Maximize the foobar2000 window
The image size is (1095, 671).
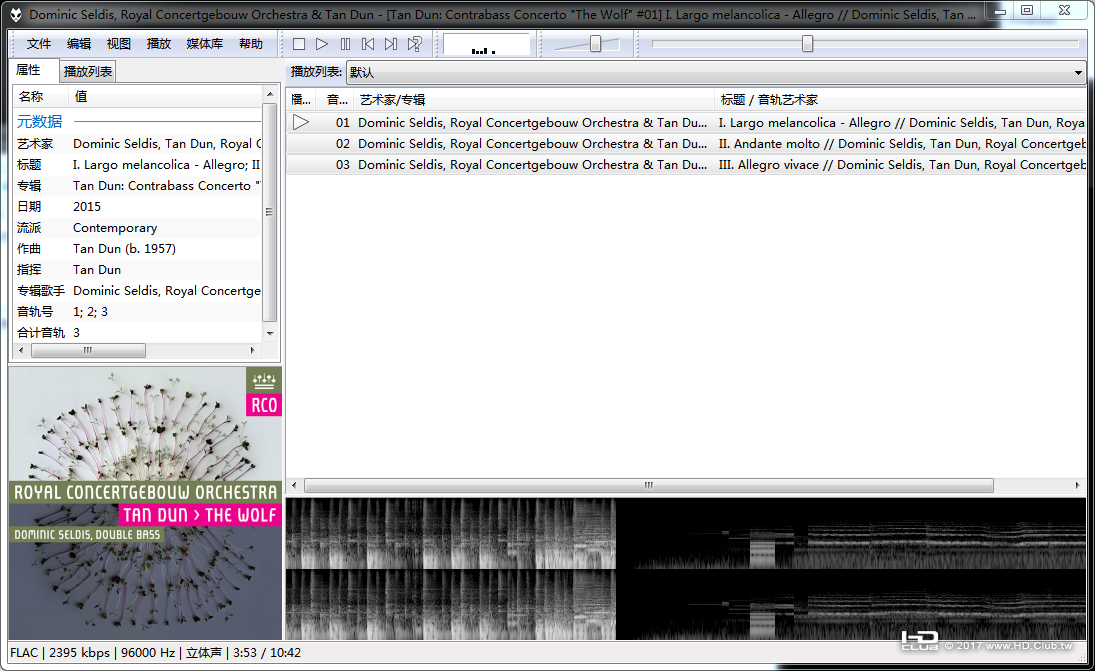tap(1027, 10)
